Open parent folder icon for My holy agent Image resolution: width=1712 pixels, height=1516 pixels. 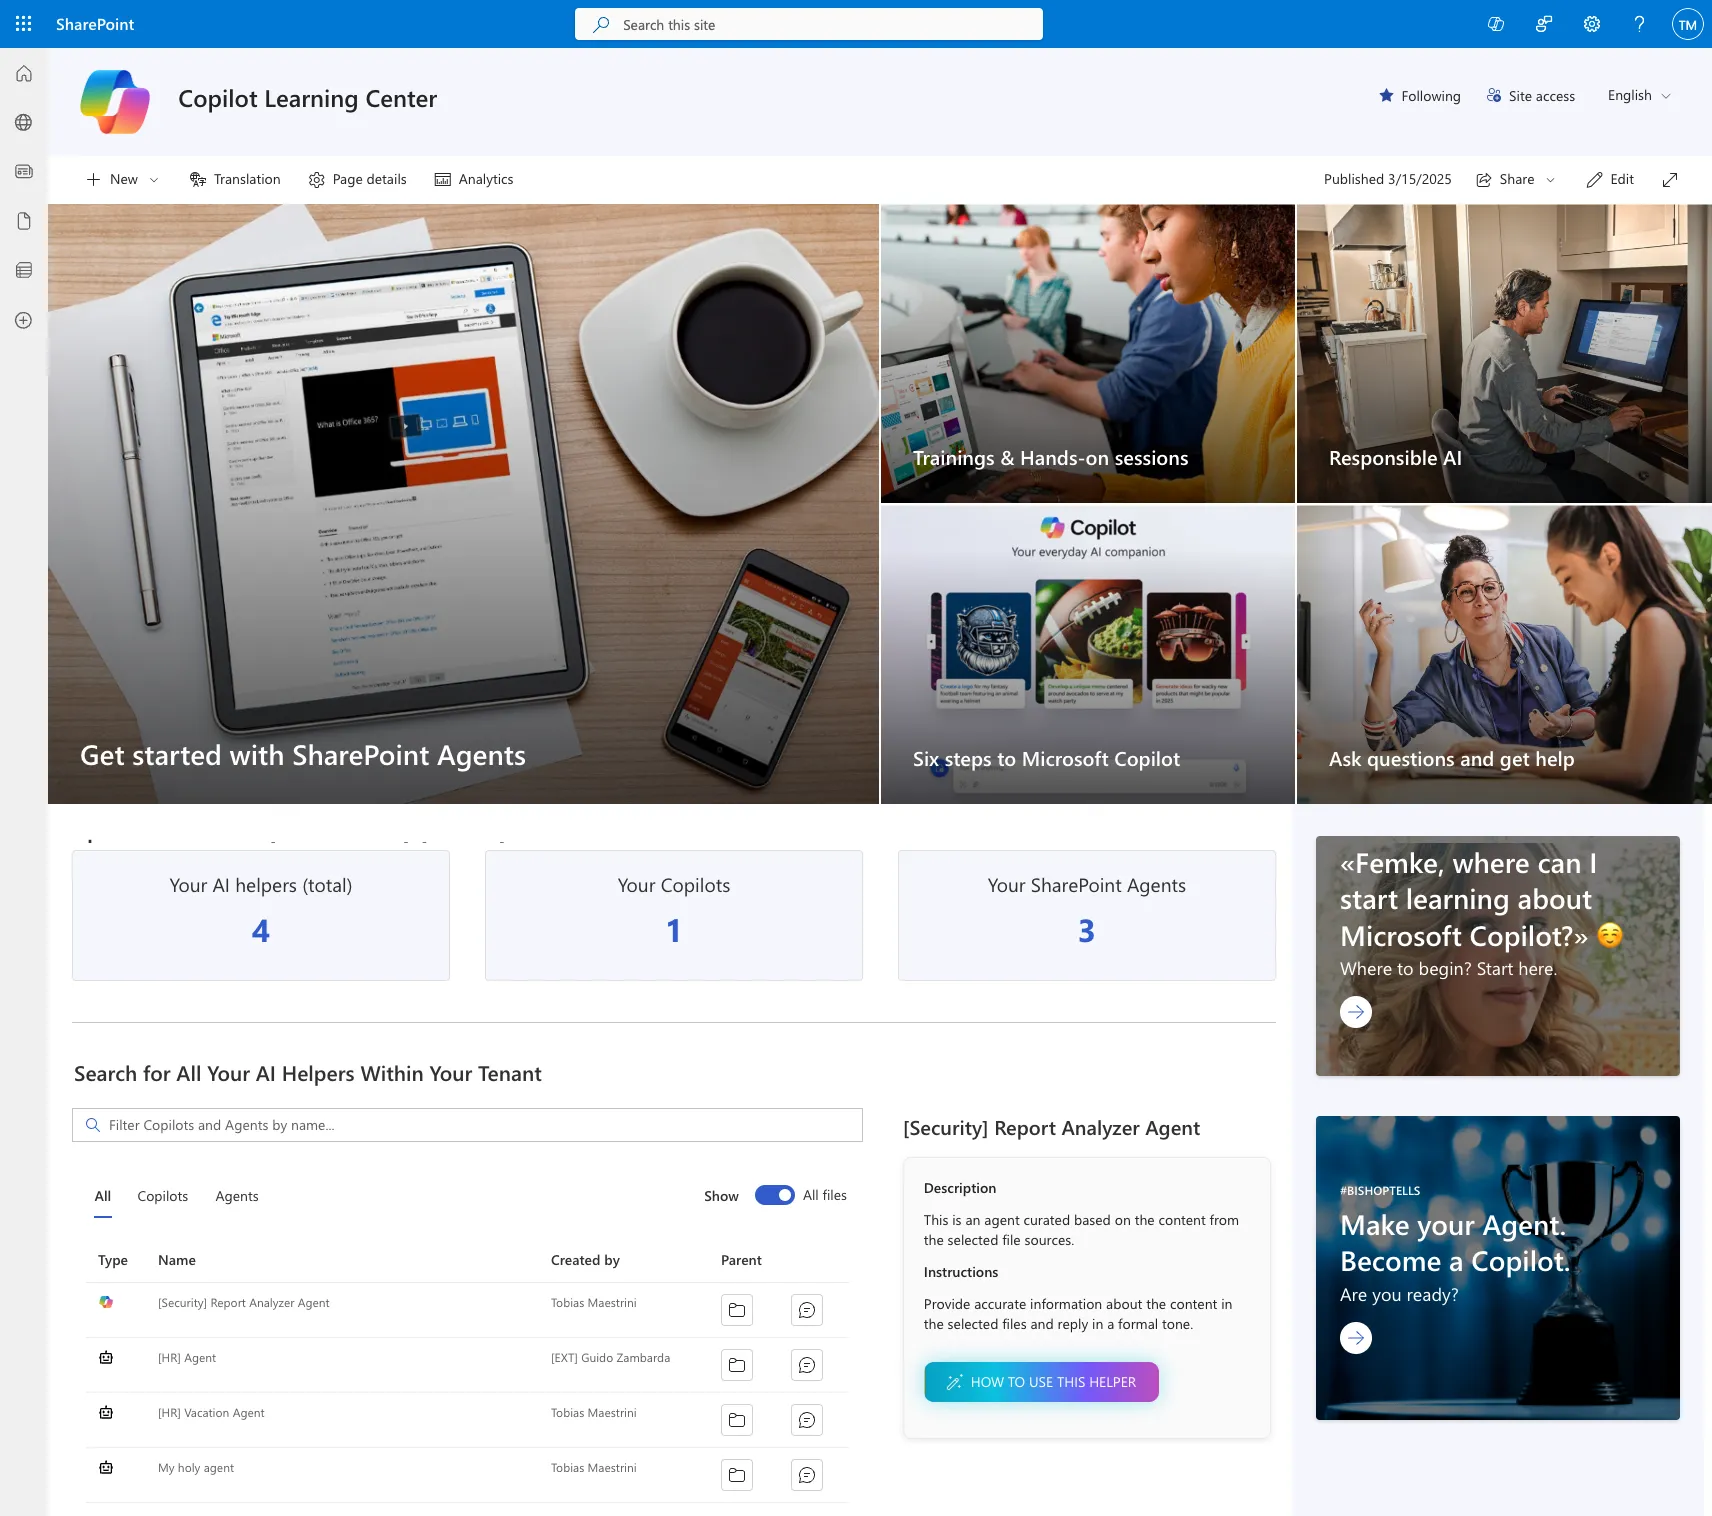pyautogui.click(x=737, y=1475)
